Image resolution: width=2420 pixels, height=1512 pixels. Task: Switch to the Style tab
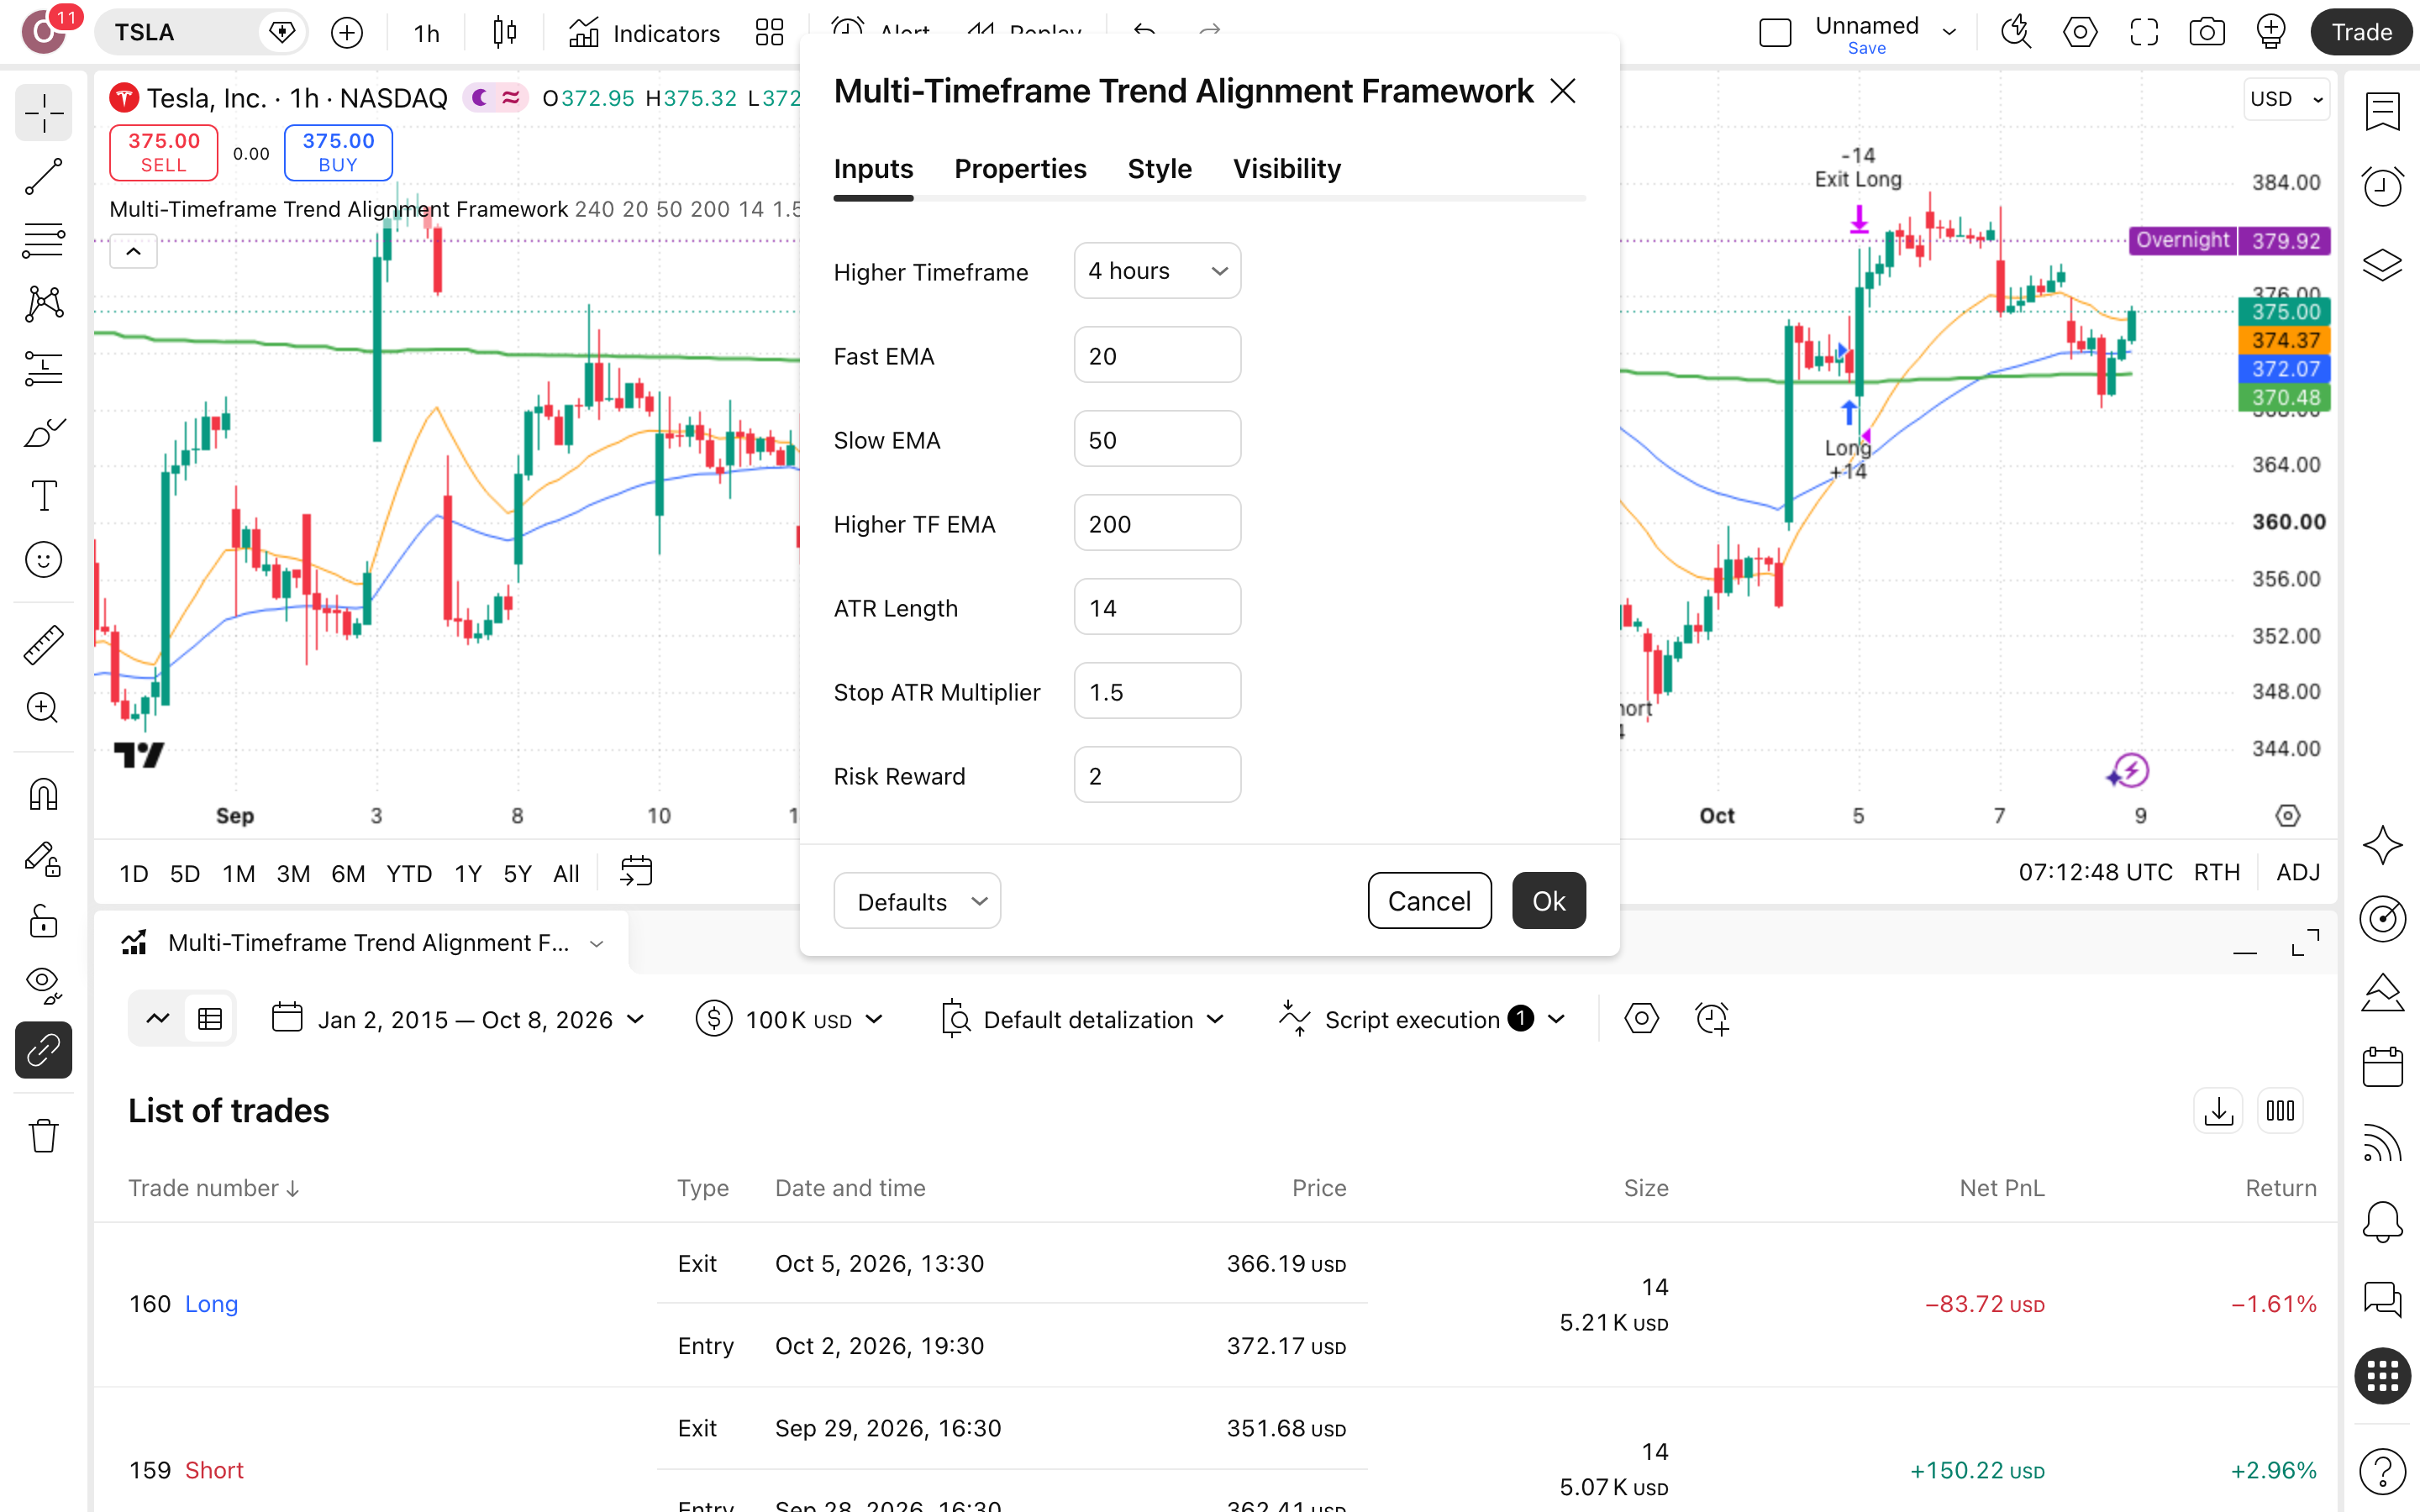click(x=1159, y=169)
